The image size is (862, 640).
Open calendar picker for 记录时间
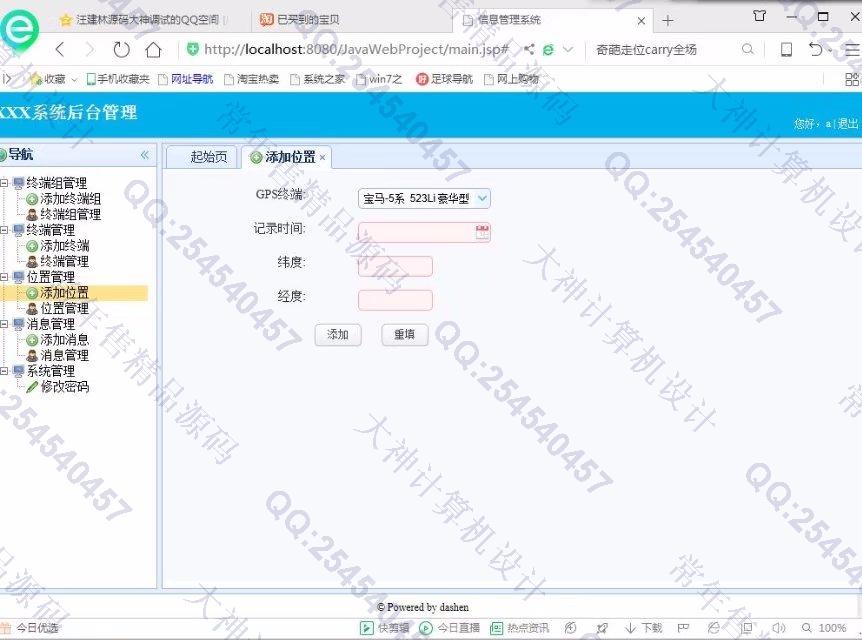point(482,232)
